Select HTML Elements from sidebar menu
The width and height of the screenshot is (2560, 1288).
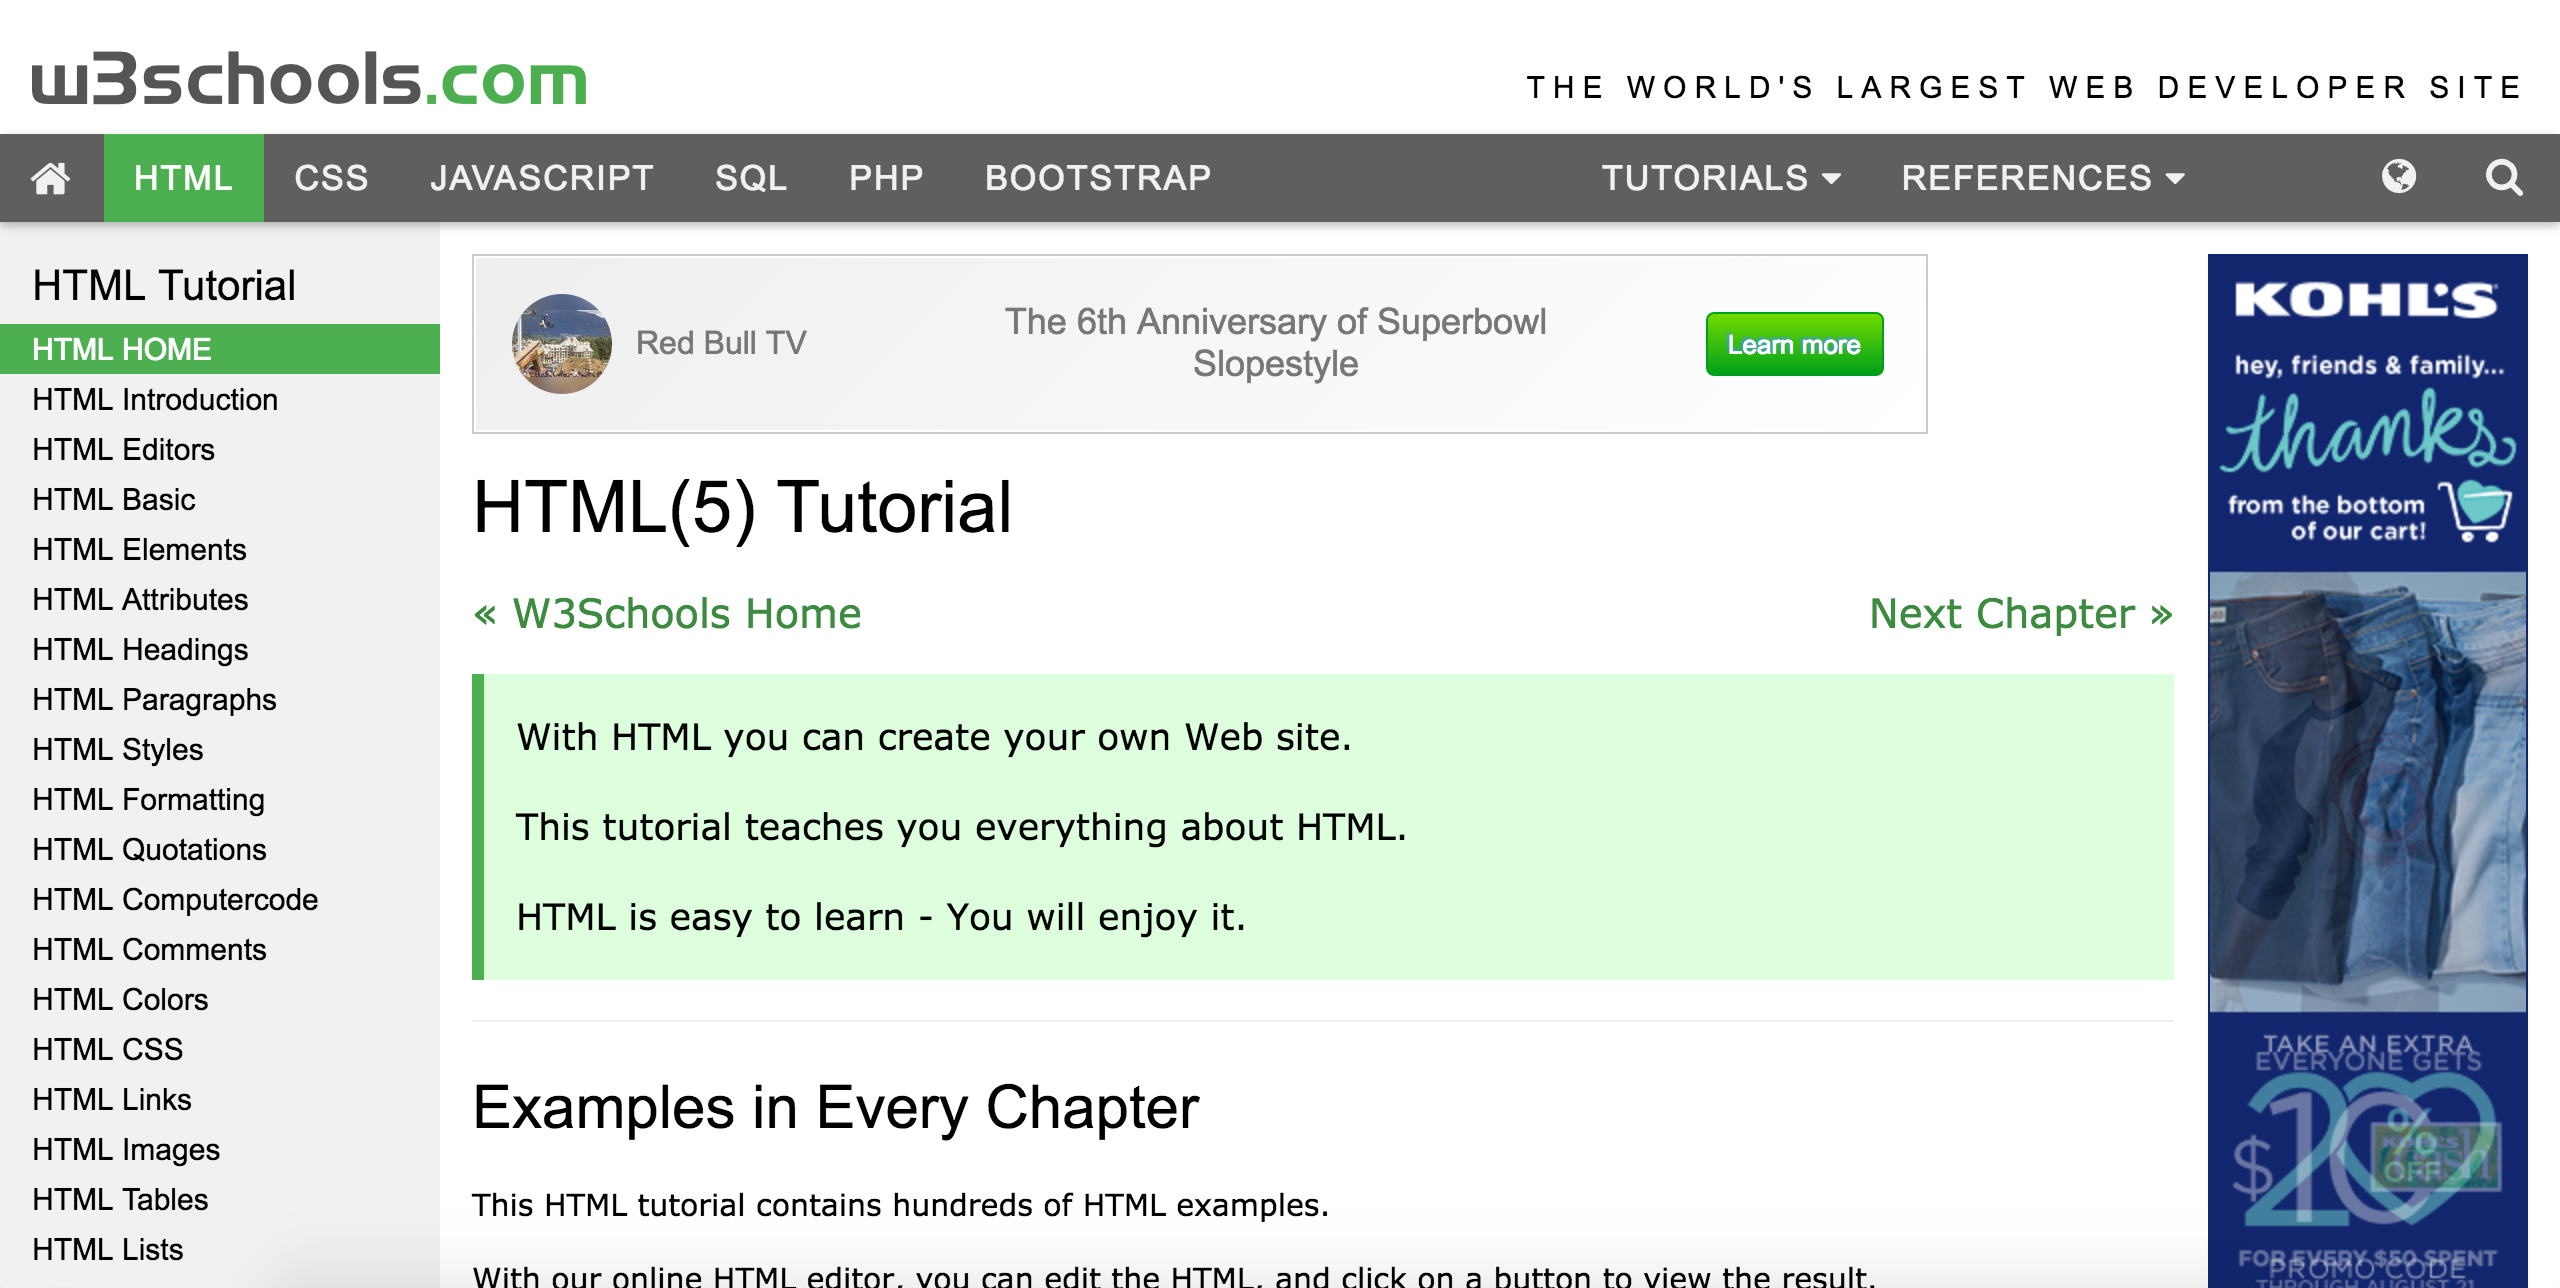point(141,549)
